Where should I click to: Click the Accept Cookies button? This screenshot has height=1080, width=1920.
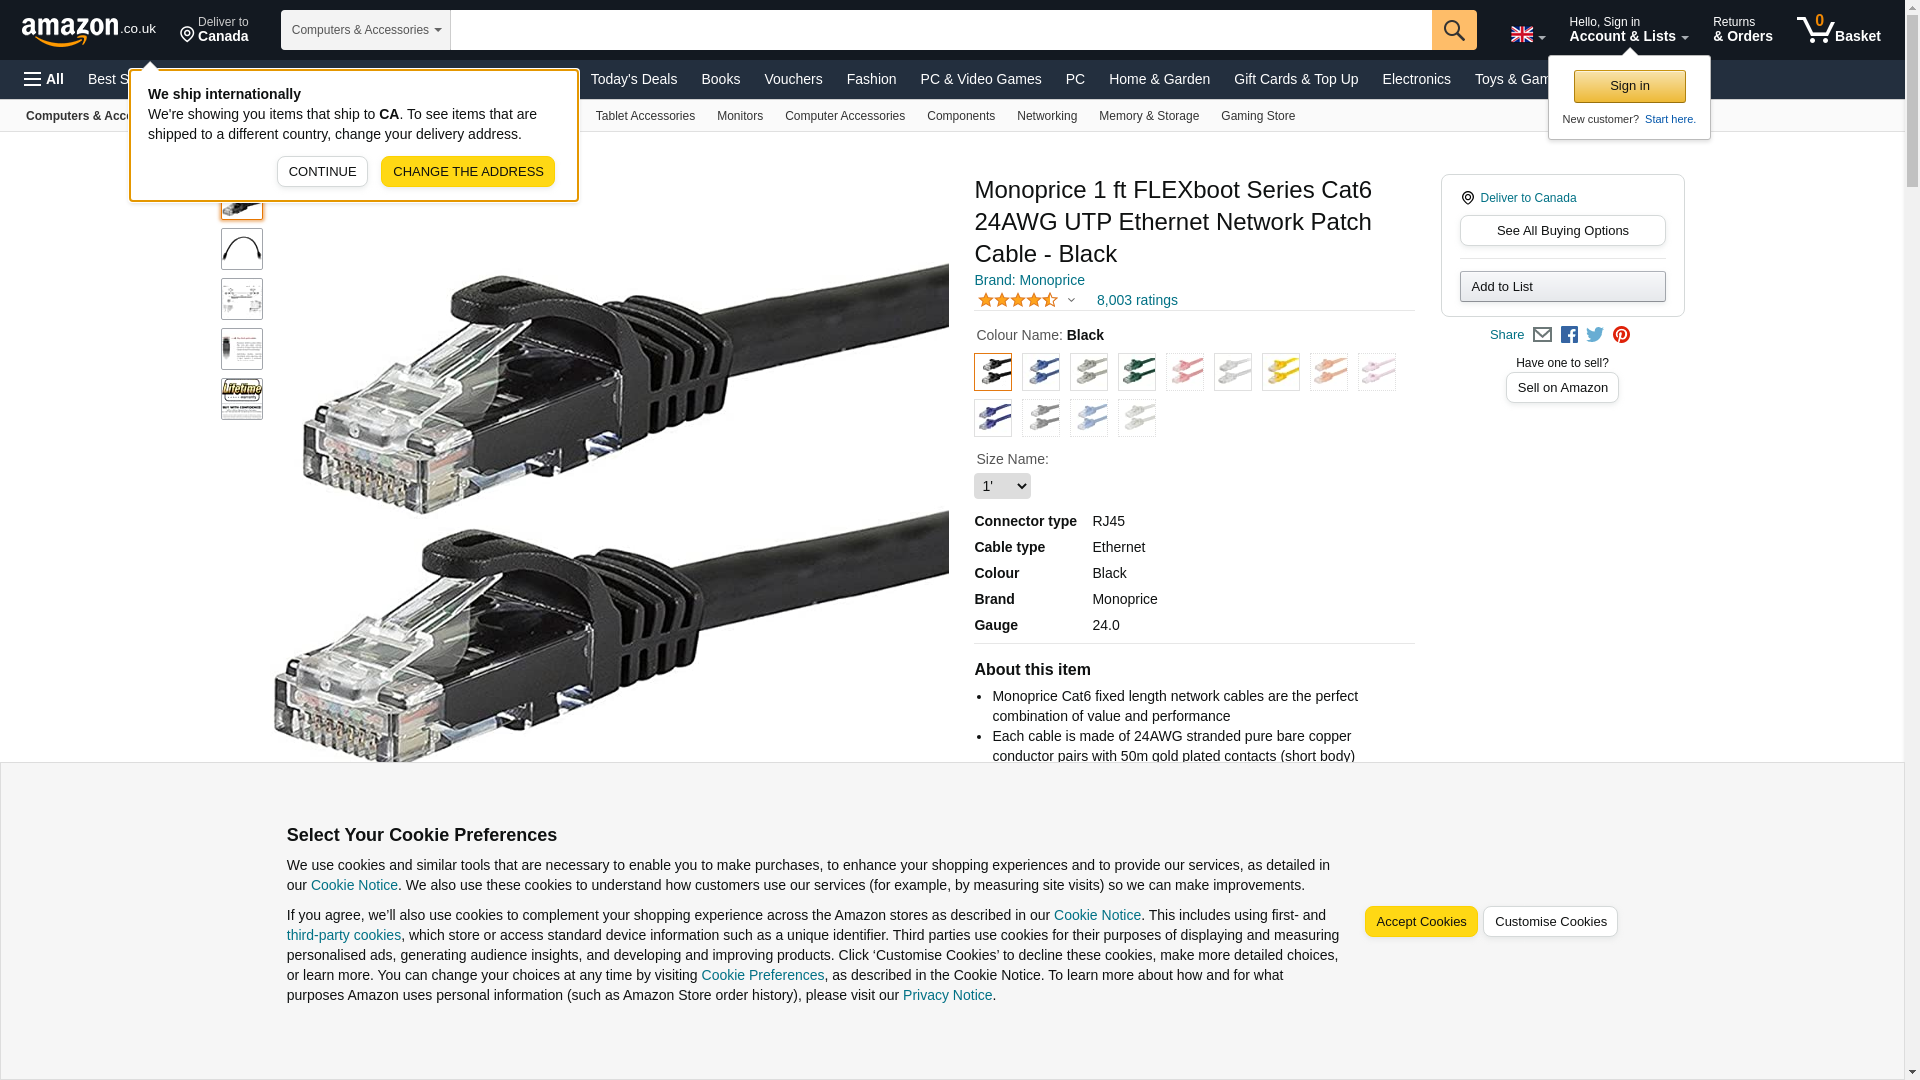tap(1421, 922)
